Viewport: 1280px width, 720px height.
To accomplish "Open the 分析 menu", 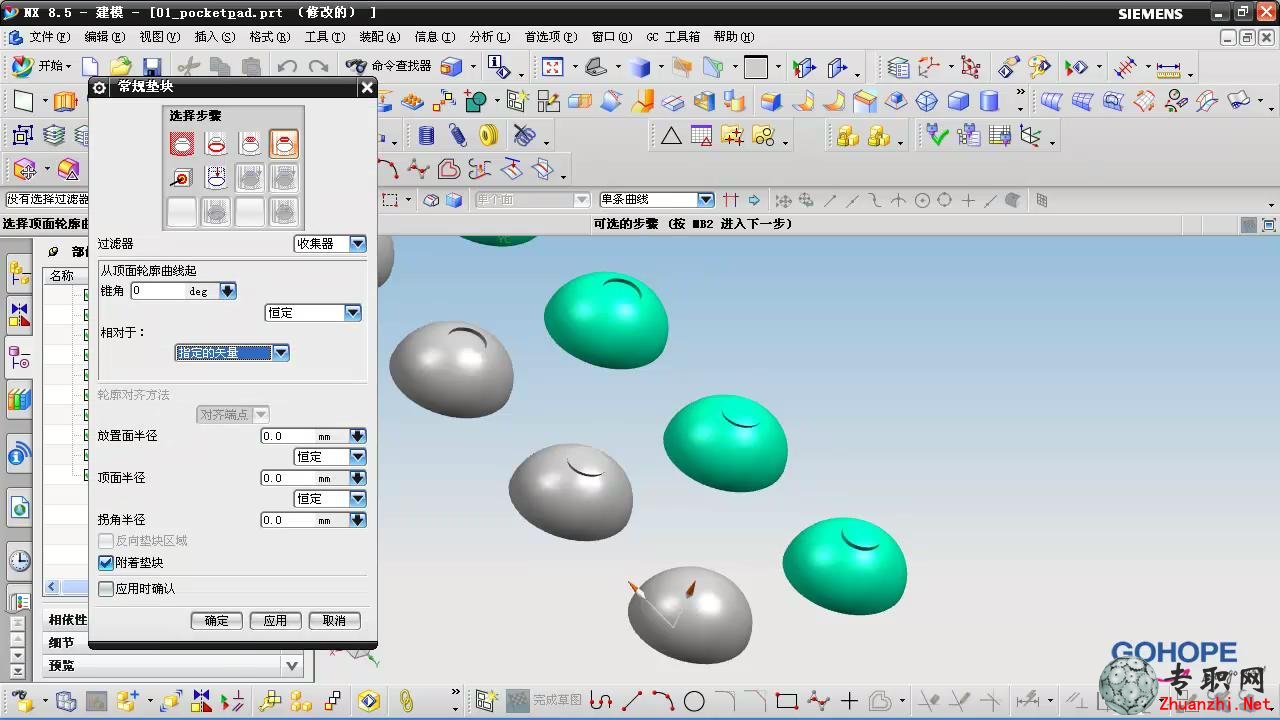I will click(489, 37).
